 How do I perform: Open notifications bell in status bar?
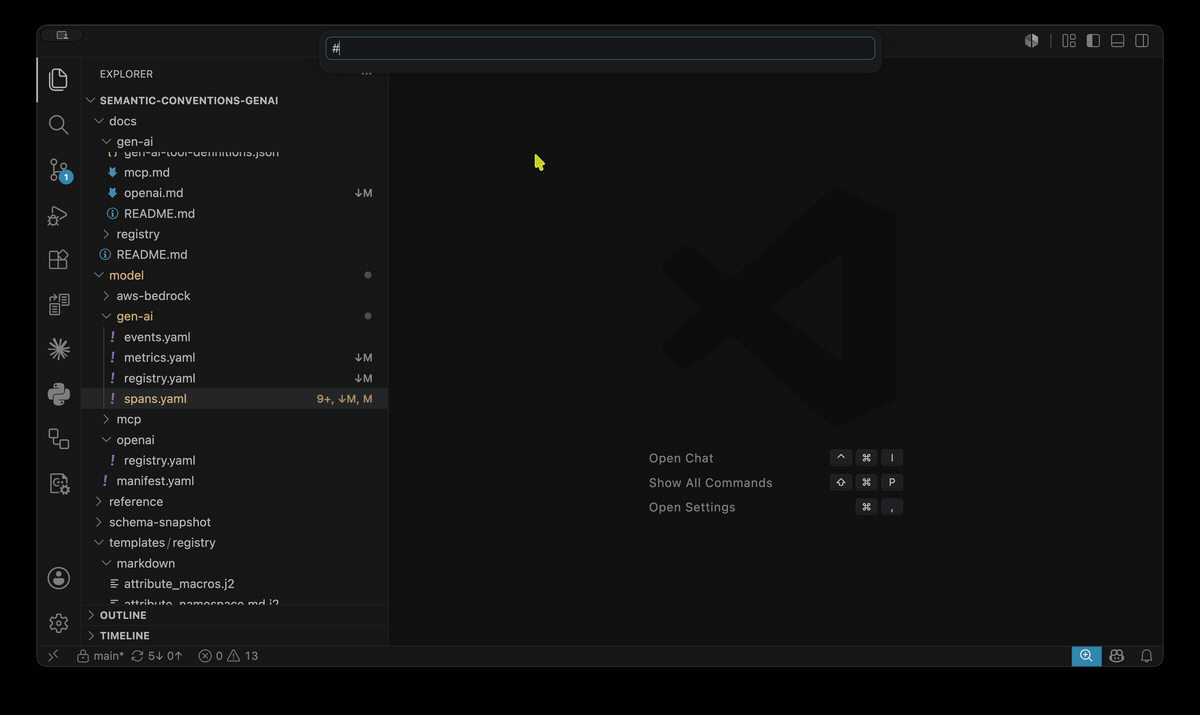point(1147,656)
